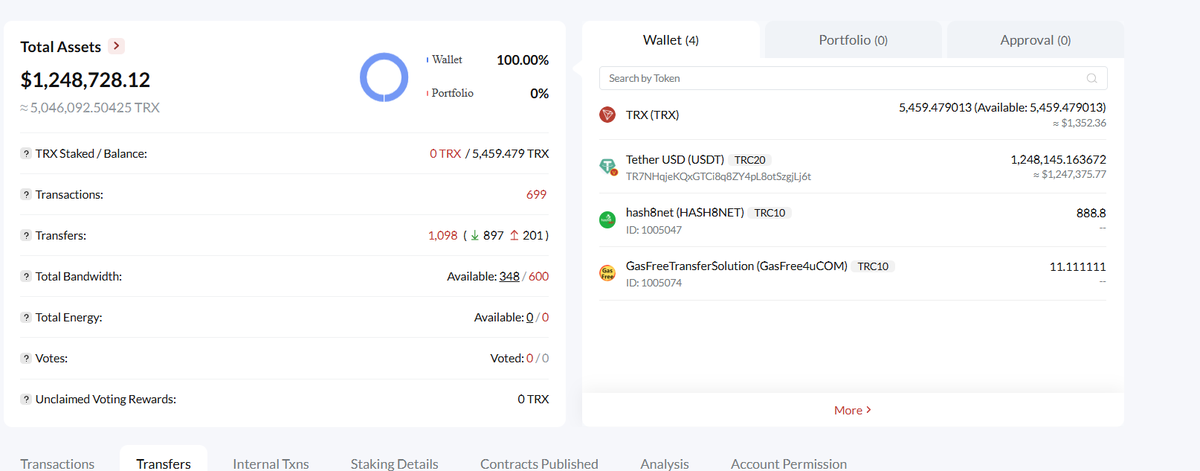Click total value $1,248,728.12
Screen dimensions: 1200x471
86,79
